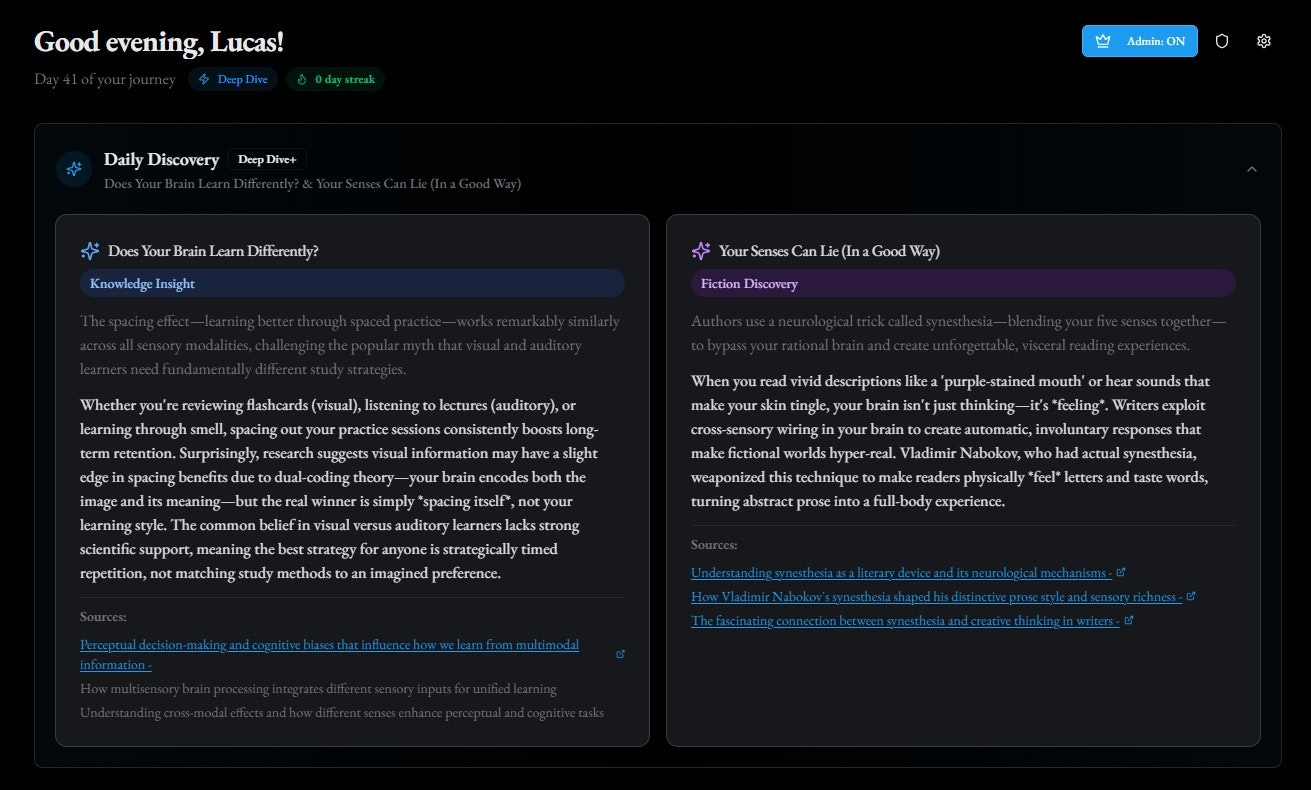Screen dimensions: 1311x790
Task: Select the Knowledge Insight tag bar
Action: click(x=352, y=283)
